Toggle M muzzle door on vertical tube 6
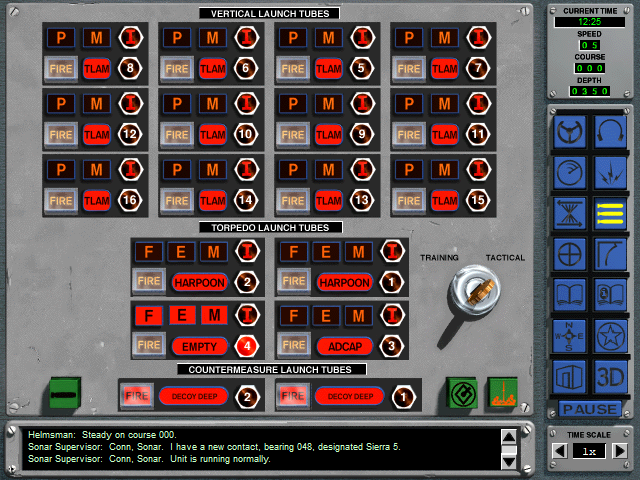This screenshot has height=480, width=640. (212, 38)
